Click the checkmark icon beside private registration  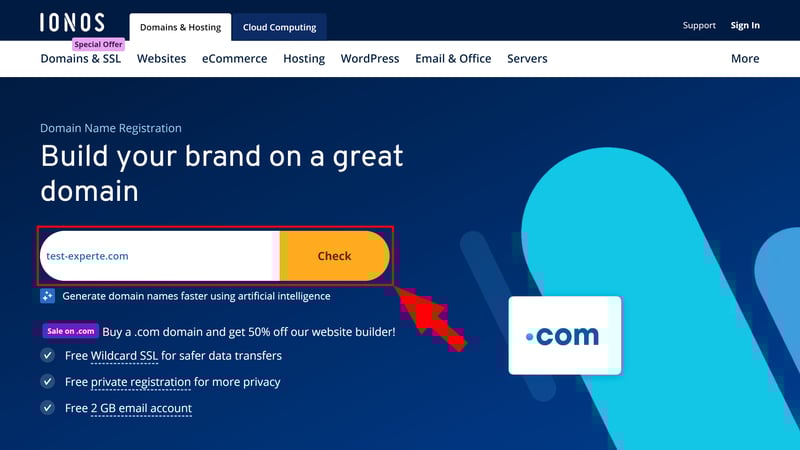[47, 381]
